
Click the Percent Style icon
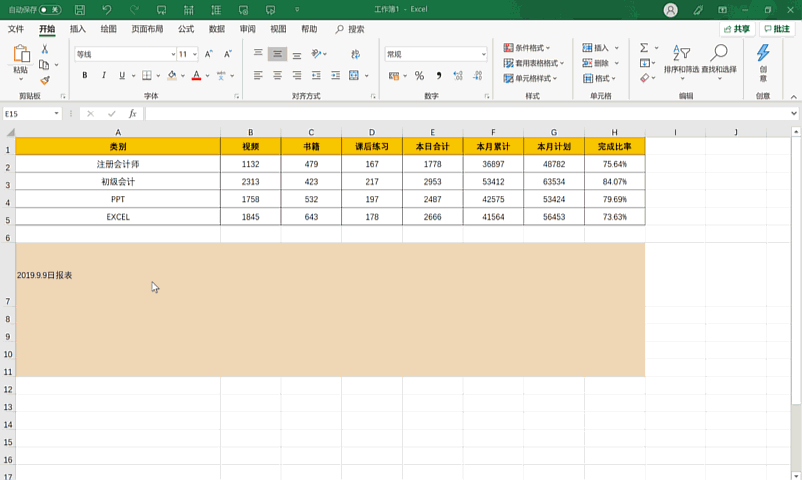point(419,76)
